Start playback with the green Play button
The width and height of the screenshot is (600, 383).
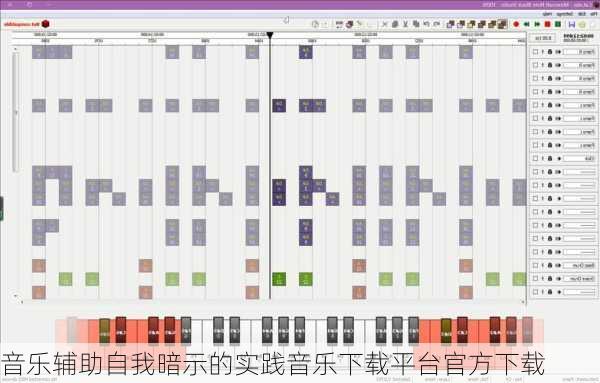[x=558, y=24]
